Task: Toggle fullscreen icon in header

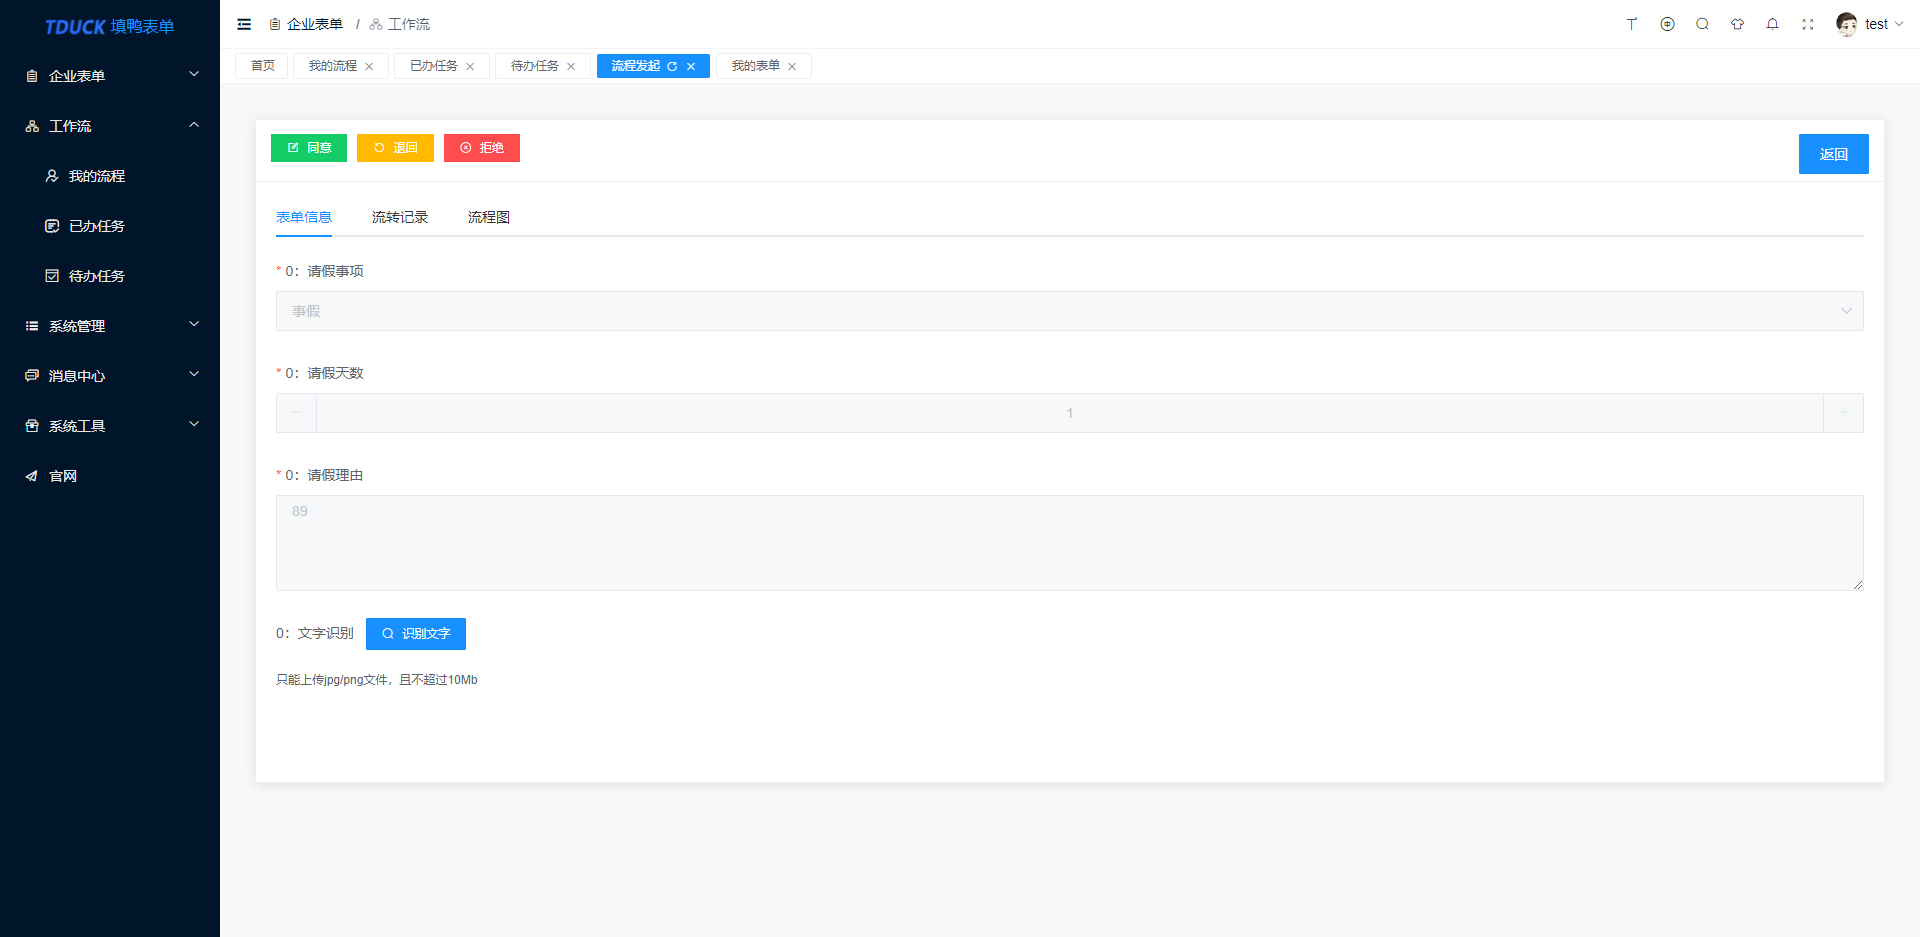Action: [1808, 24]
